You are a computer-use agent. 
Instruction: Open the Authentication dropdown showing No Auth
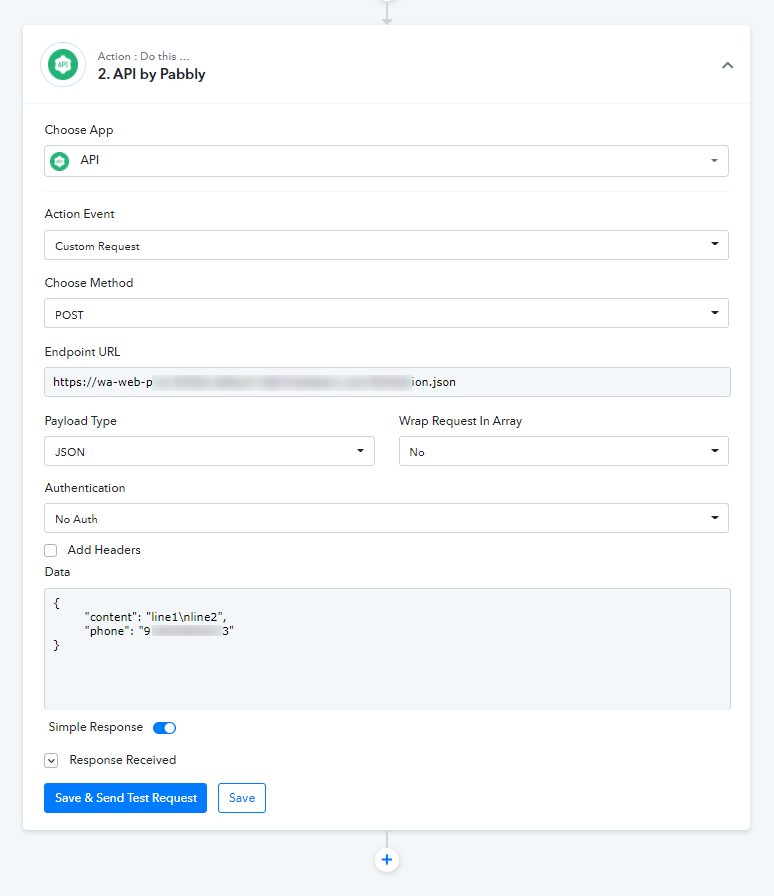point(386,518)
